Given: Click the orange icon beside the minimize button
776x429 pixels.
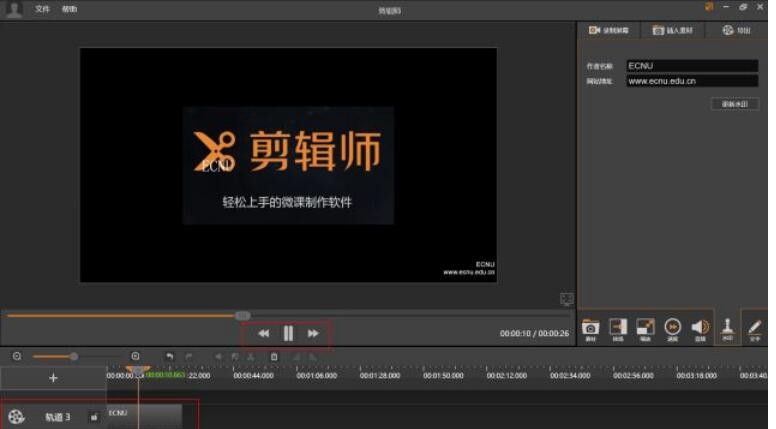Looking at the screenshot, I should pos(709,7).
